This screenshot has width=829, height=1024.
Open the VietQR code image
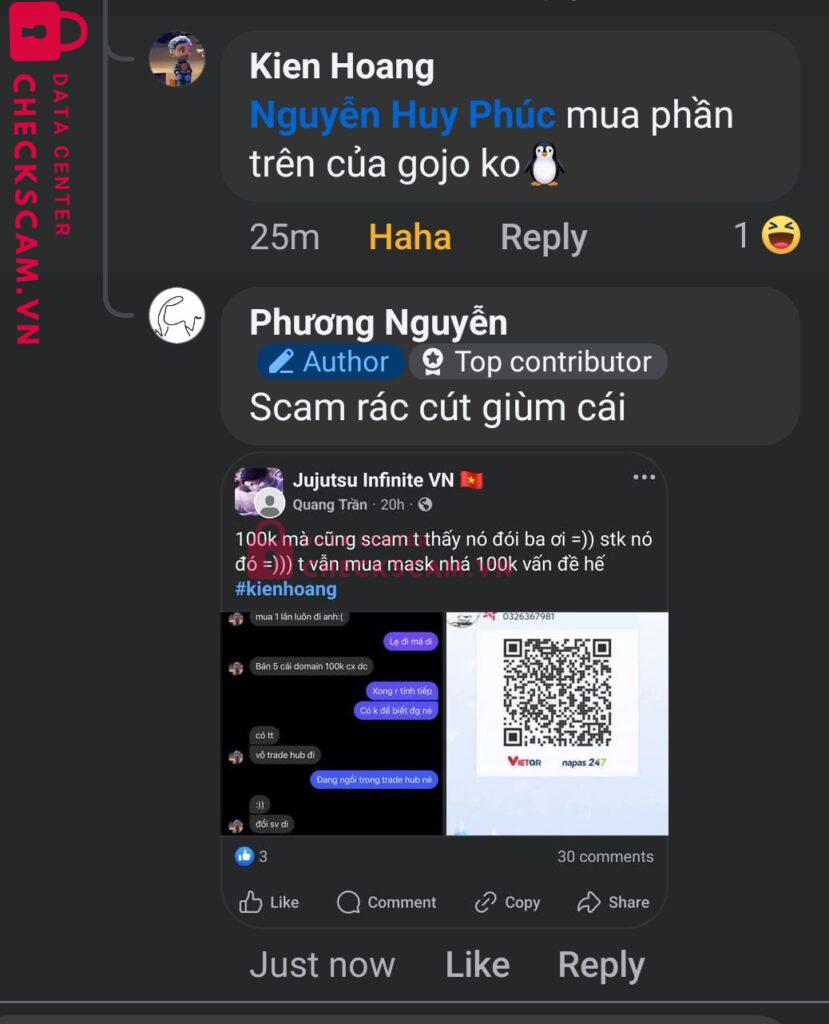(x=557, y=724)
